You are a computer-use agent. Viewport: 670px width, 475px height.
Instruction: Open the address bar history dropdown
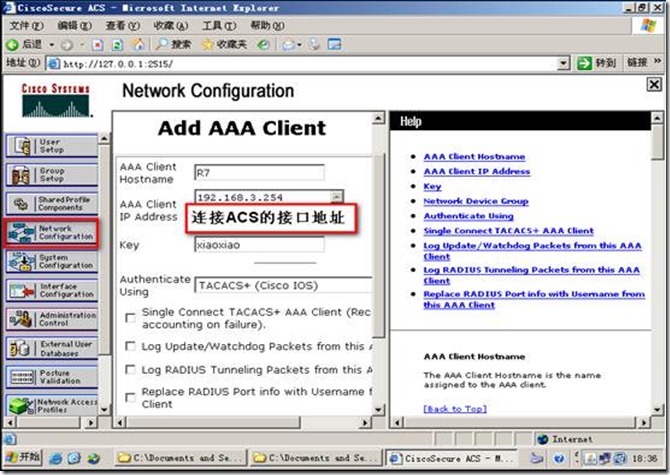[564, 64]
